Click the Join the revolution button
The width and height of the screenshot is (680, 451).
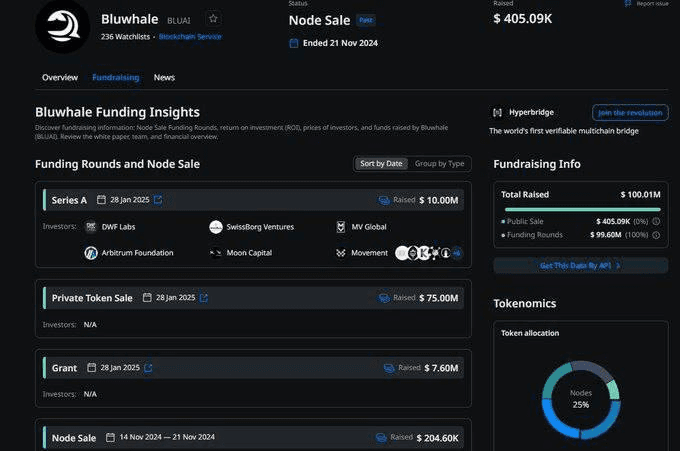pos(630,112)
